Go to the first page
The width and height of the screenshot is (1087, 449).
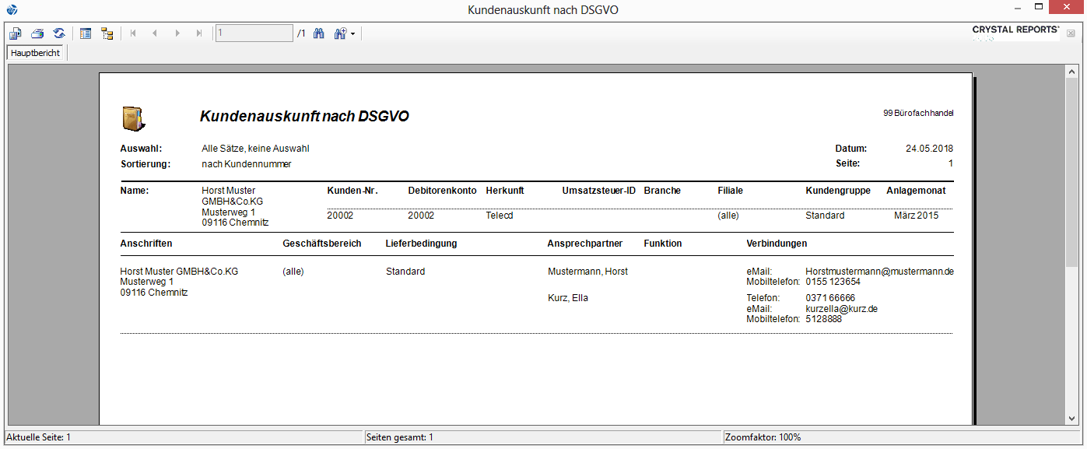(x=134, y=34)
